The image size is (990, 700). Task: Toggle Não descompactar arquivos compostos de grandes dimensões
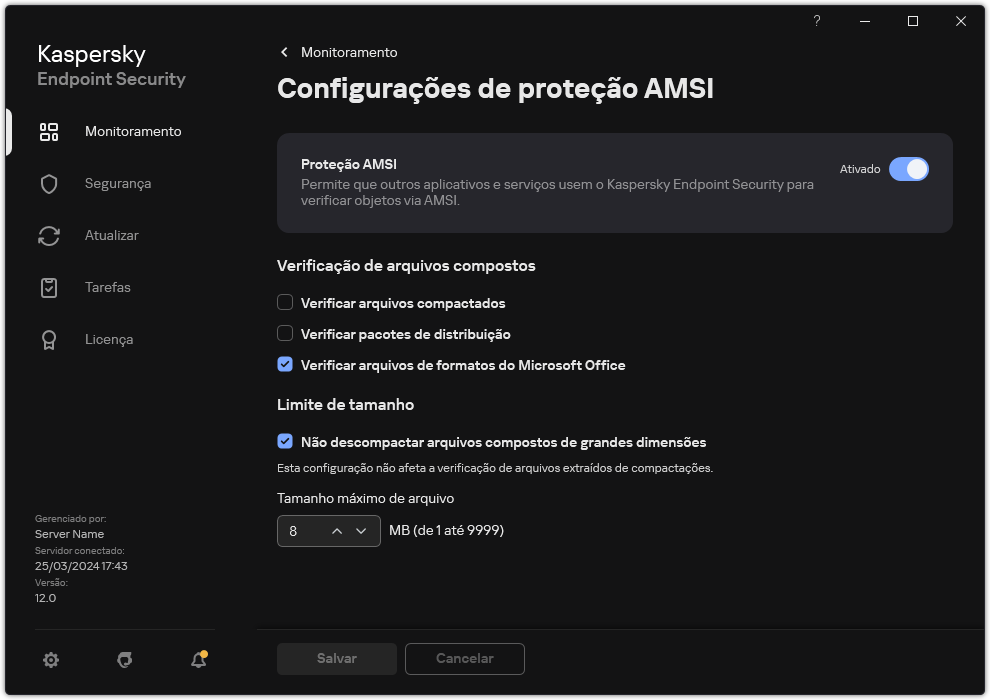pos(285,441)
